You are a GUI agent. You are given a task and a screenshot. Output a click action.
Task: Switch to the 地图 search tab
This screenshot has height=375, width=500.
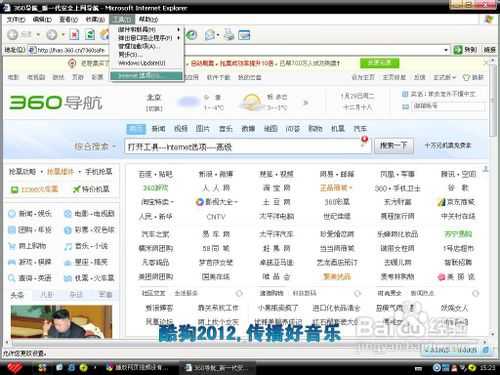coord(270,129)
